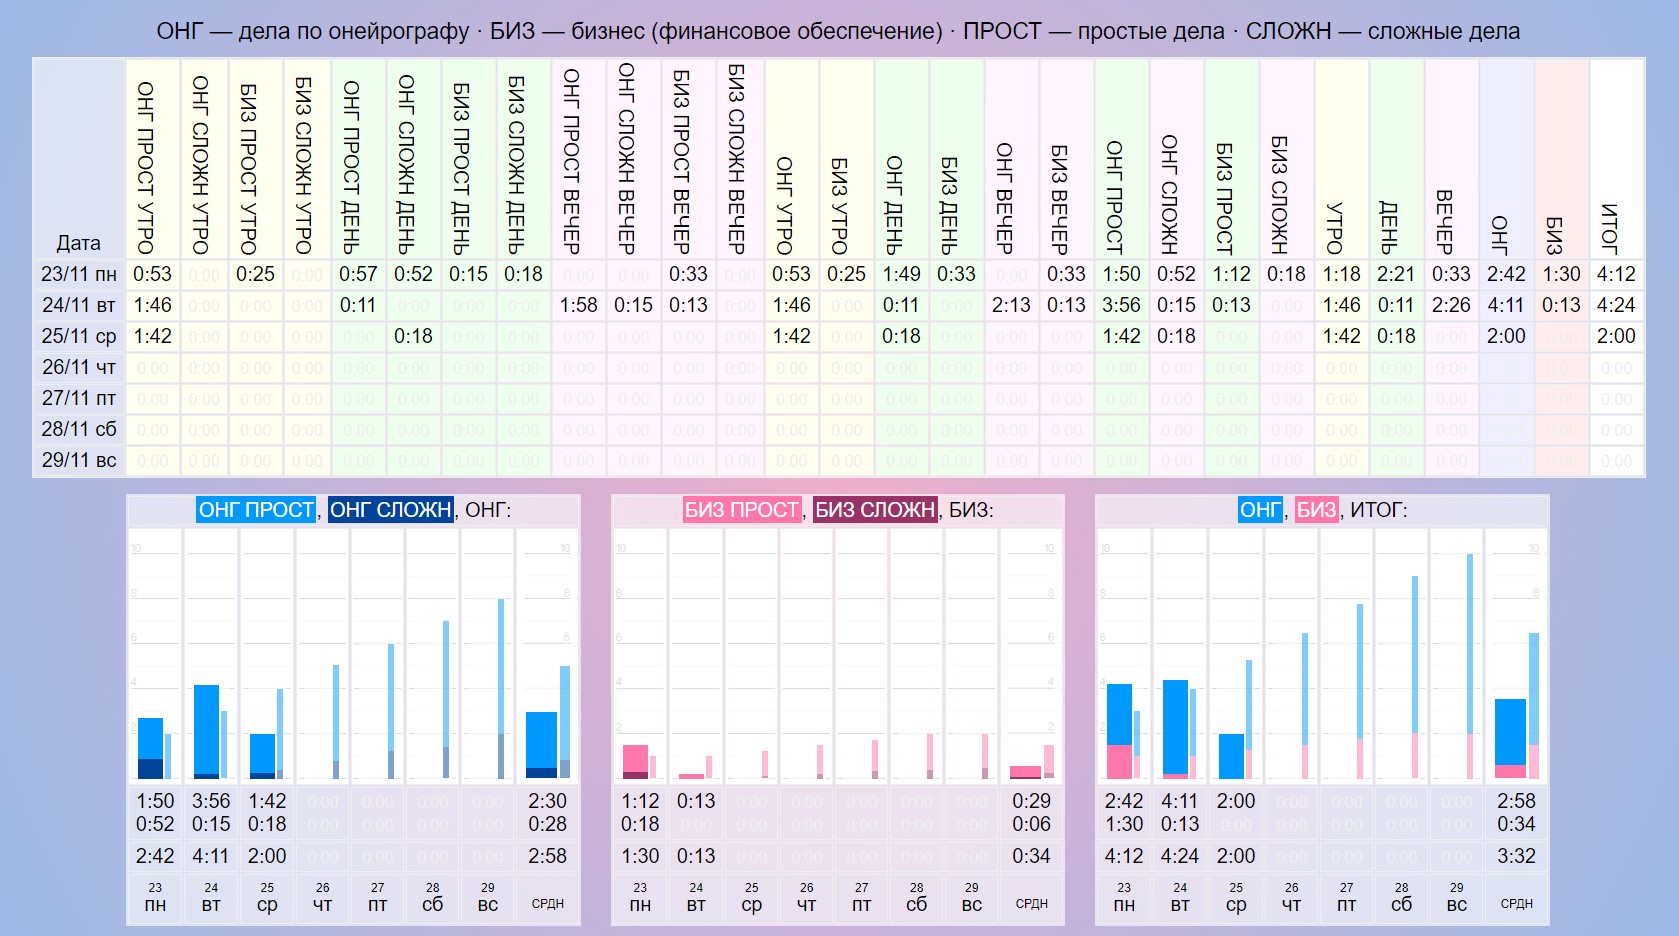Click the 0:28 average value under the ОНГ chart

point(547,824)
